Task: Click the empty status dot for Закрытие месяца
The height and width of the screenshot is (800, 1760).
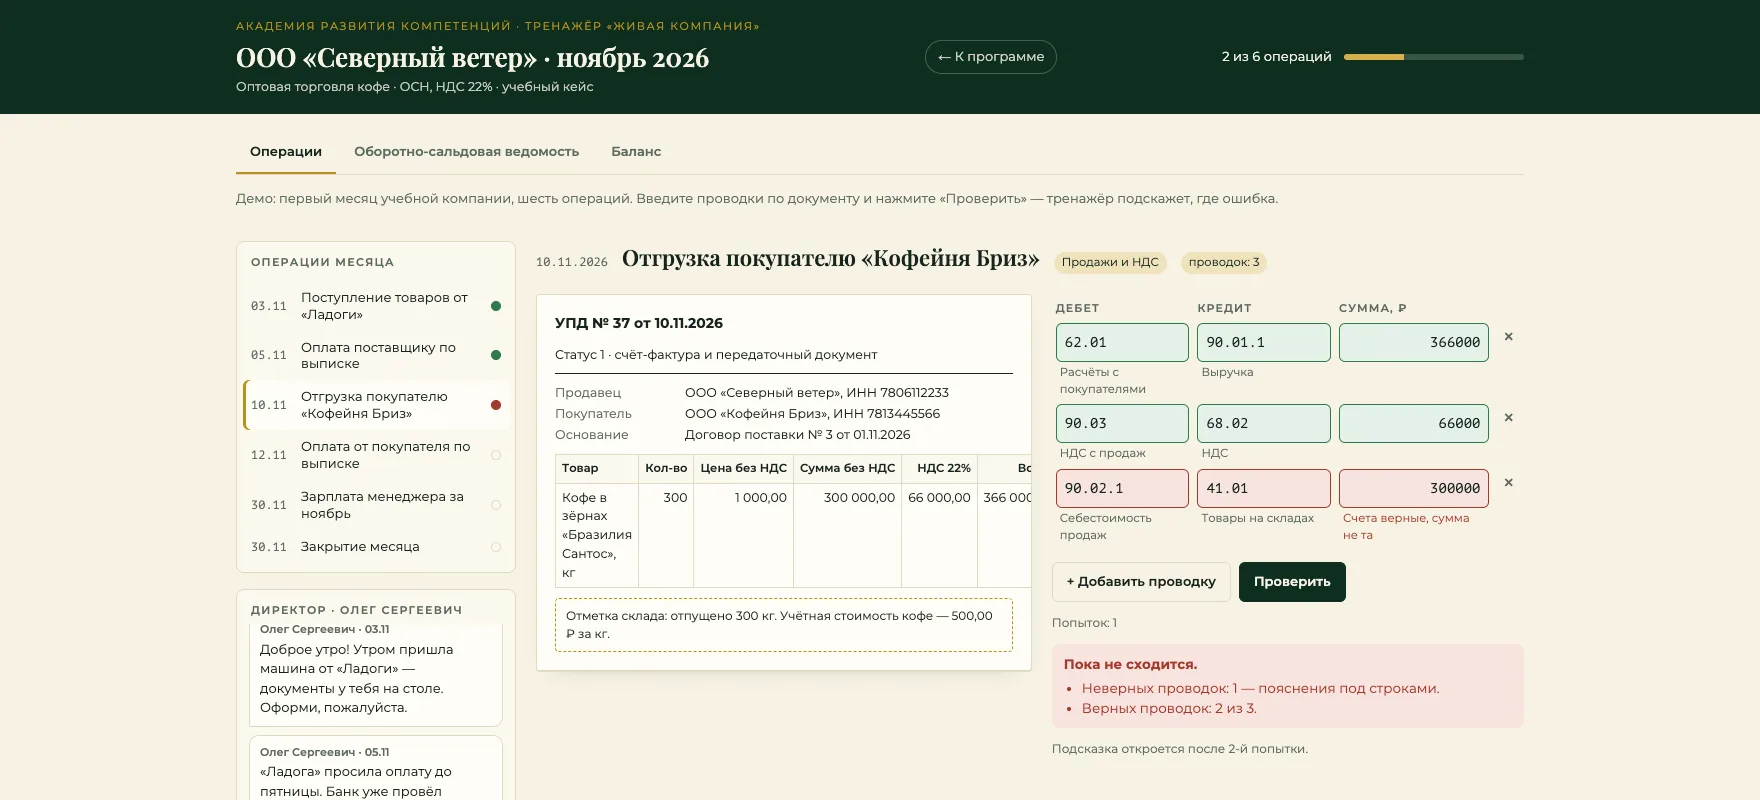Action: point(496,547)
